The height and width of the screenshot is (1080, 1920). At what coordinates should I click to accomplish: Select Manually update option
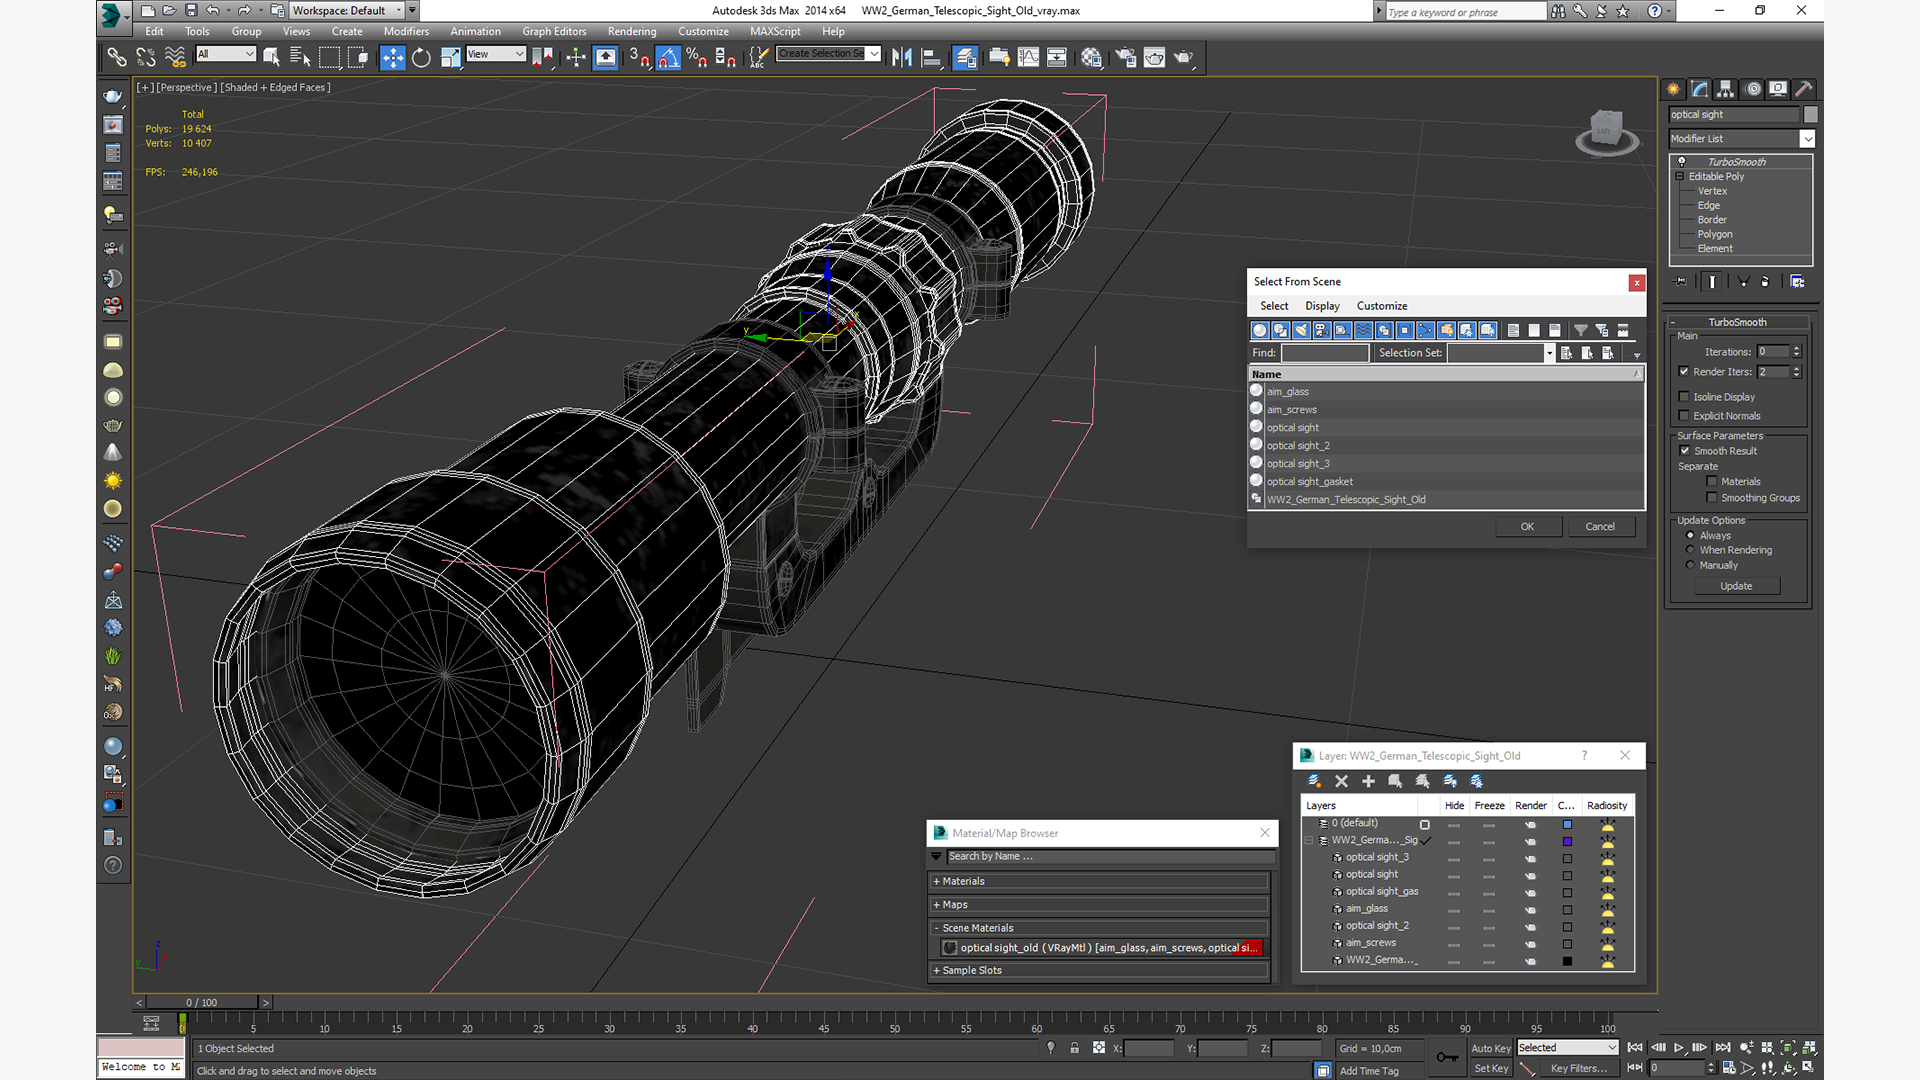(1691, 565)
